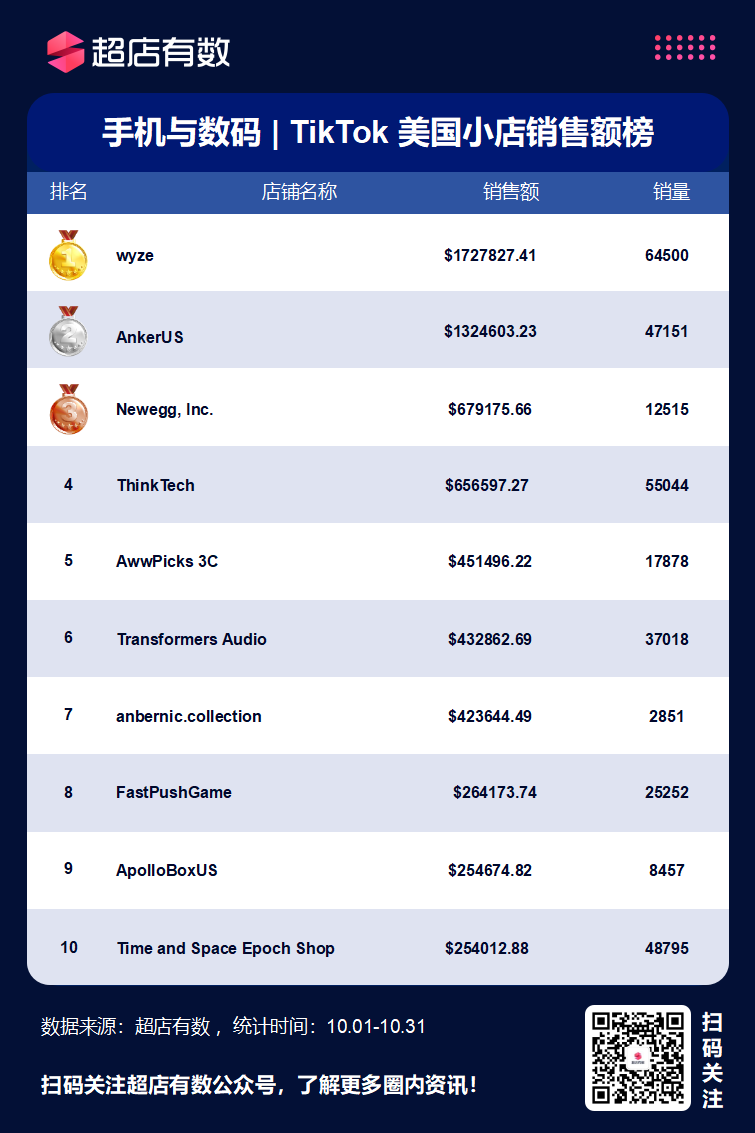
Task: Select the AnkerUS store name
Action: pyautogui.click(x=150, y=337)
